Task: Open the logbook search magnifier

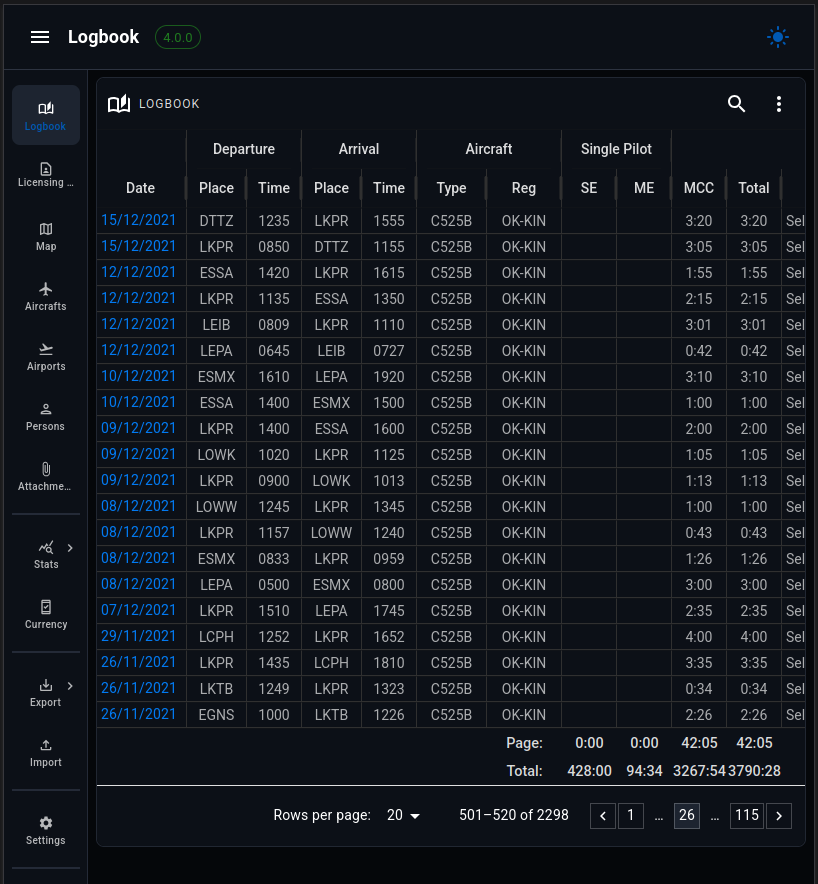Action: coord(736,104)
